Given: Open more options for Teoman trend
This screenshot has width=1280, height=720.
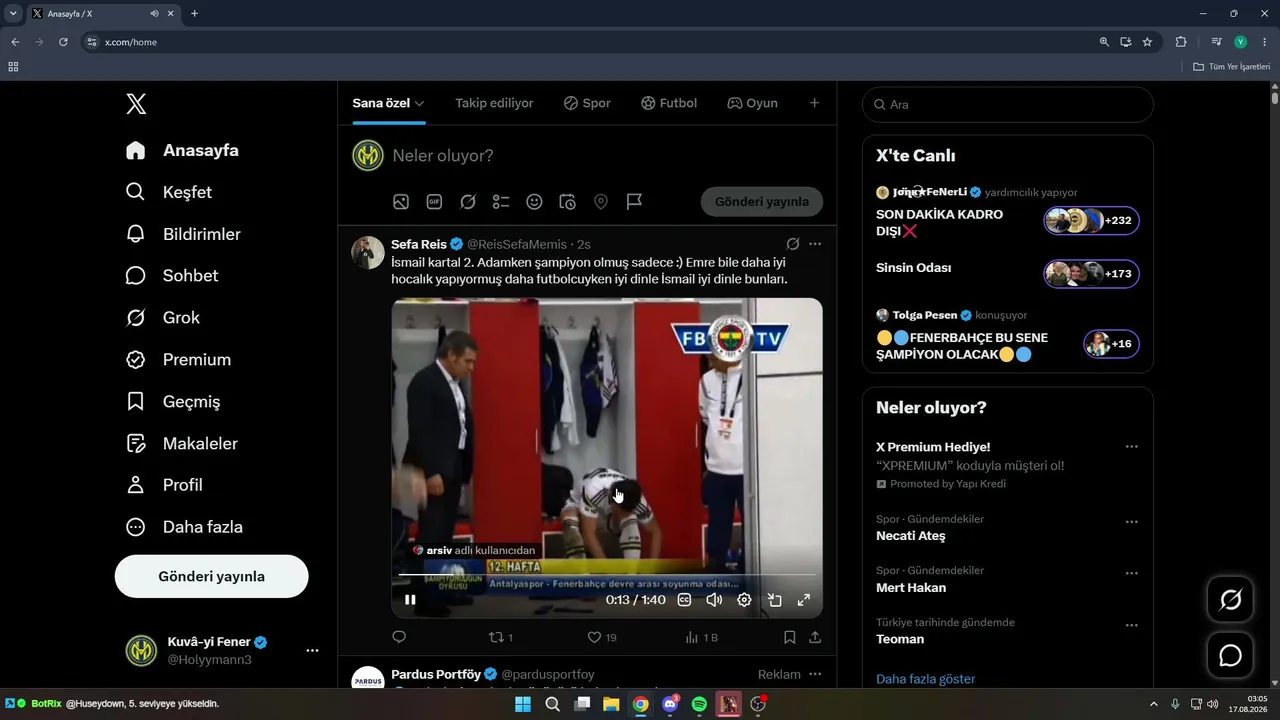Looking at the screenshot, I should pos(1132,626).
